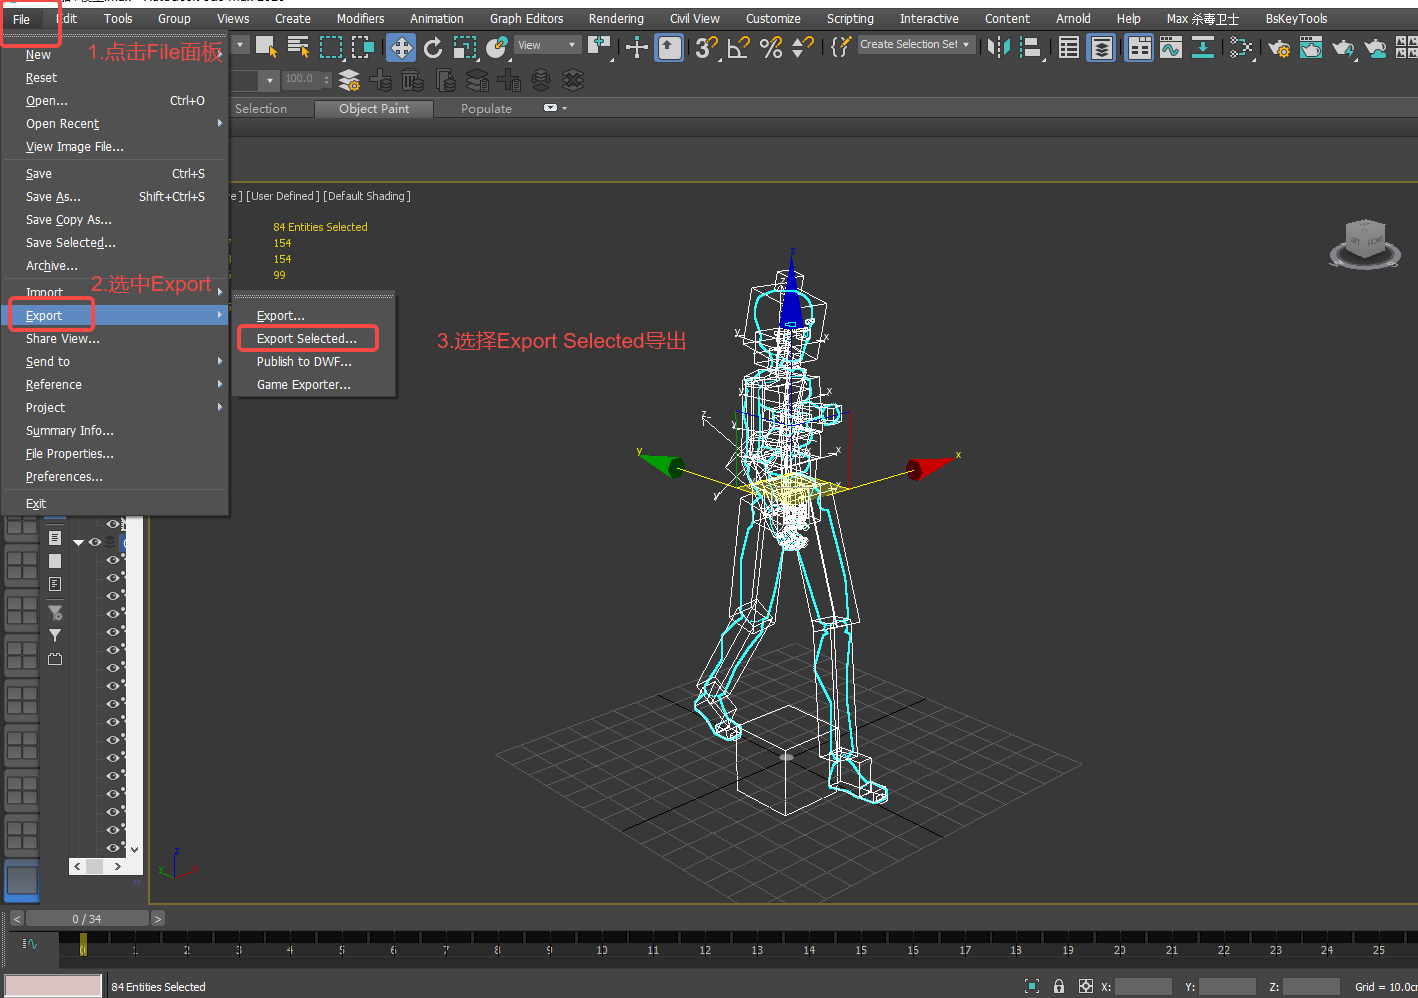Open Select by Name tool
This screenshot has height=998, width=1418.
point(298,46)
